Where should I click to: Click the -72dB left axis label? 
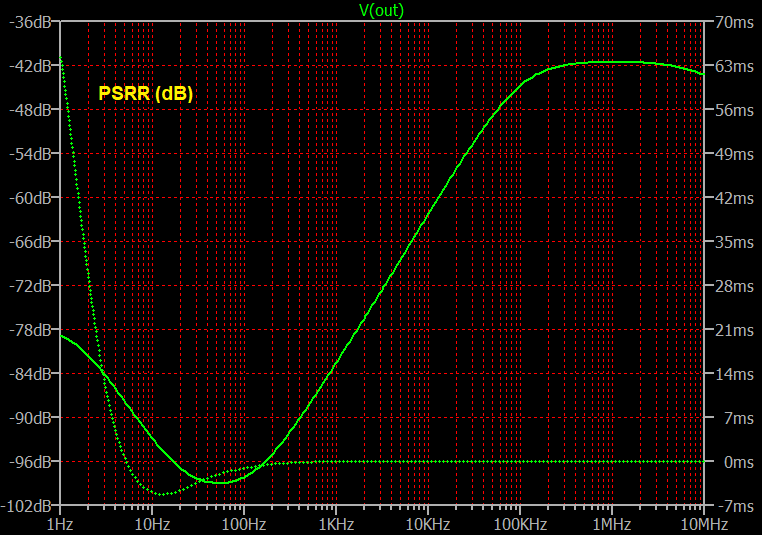(30, 286)
